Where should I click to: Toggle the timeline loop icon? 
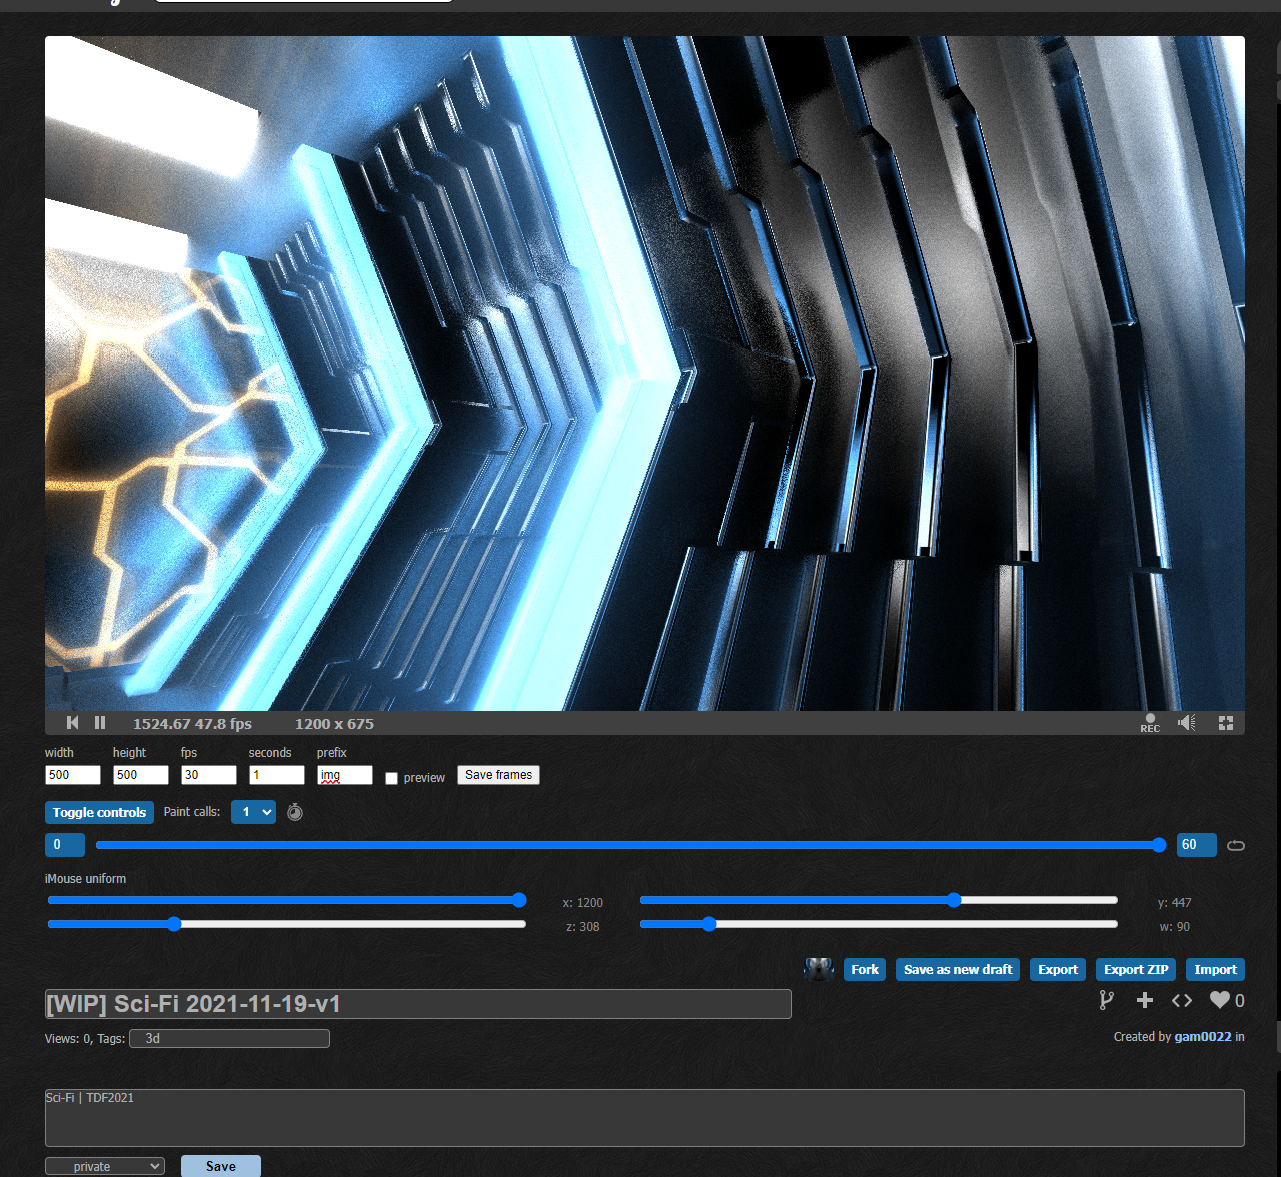click(1236, 846)
